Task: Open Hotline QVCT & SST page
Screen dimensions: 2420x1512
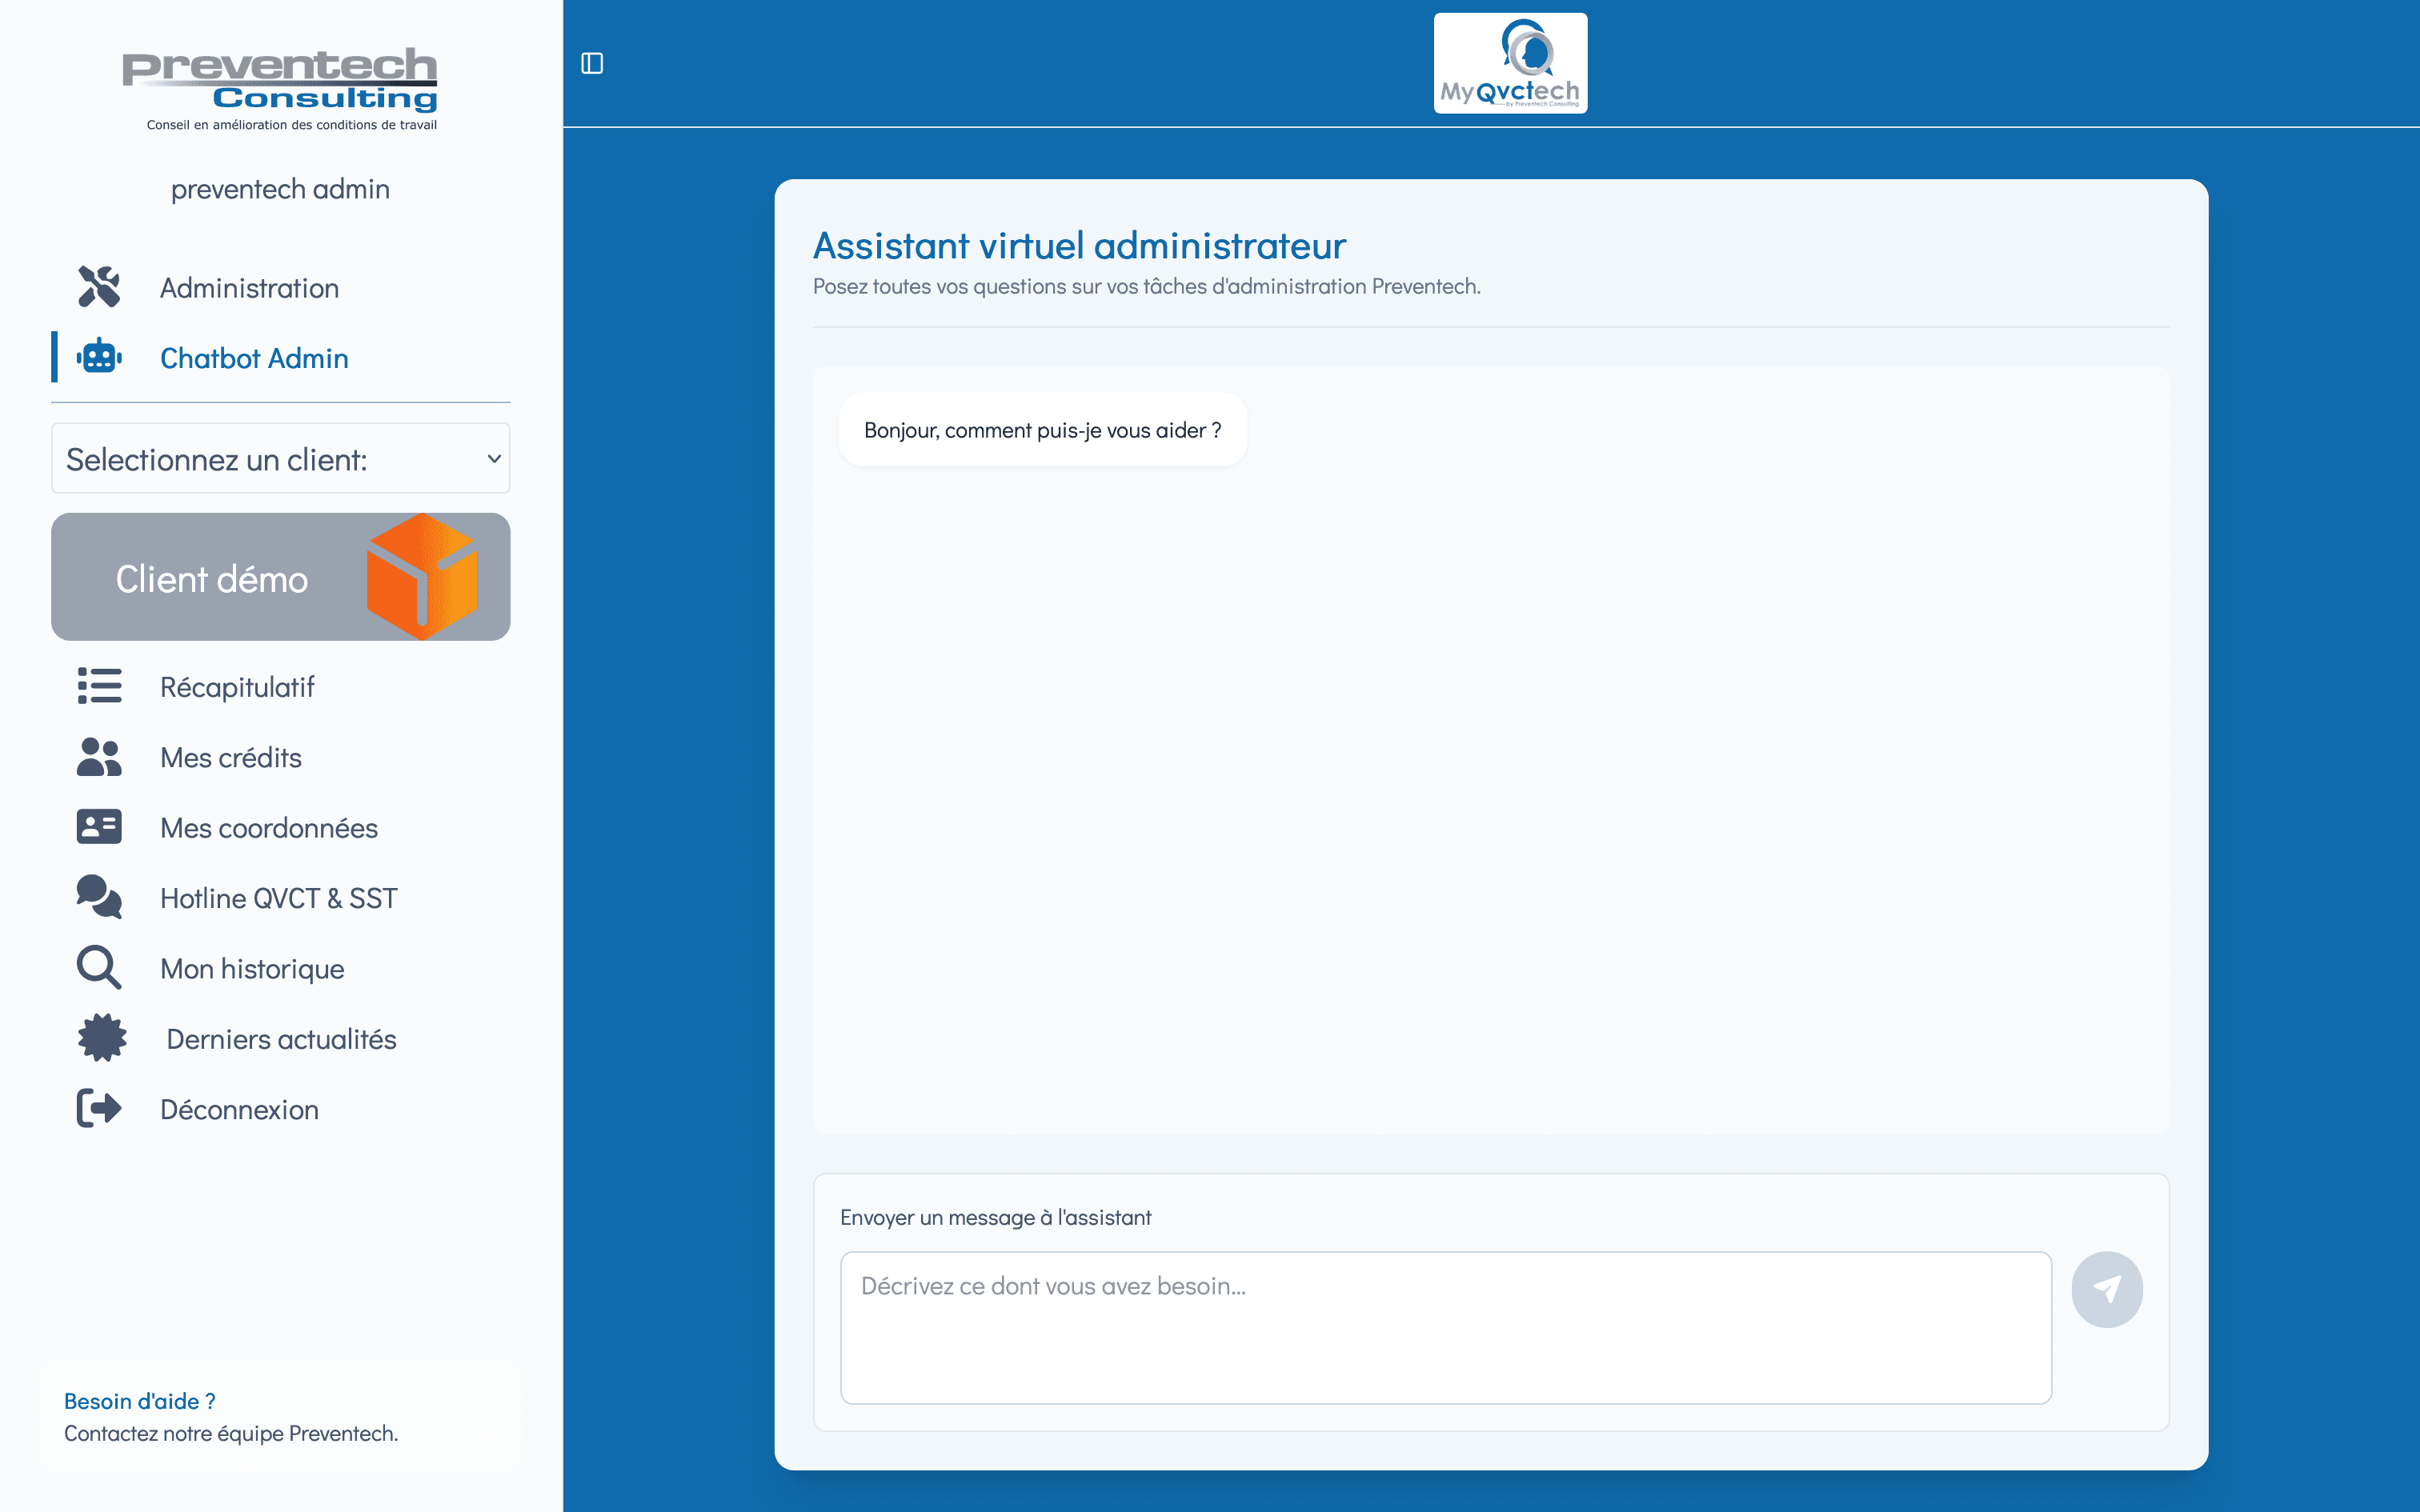Action: (278, 898)
